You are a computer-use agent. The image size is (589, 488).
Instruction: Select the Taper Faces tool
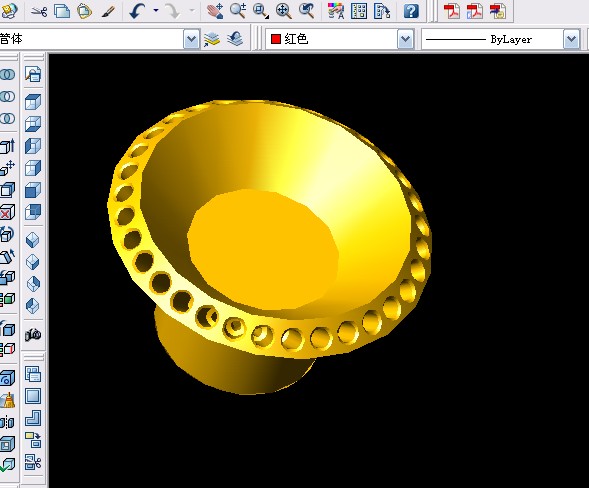[x=8, y=256]
